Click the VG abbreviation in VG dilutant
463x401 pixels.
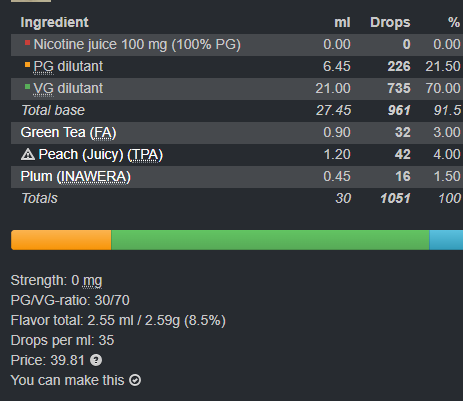43,89
